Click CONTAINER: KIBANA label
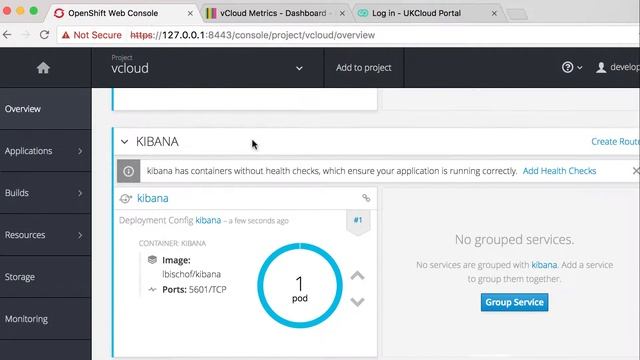Screen dimensions: 640x360 coord(172,244)
